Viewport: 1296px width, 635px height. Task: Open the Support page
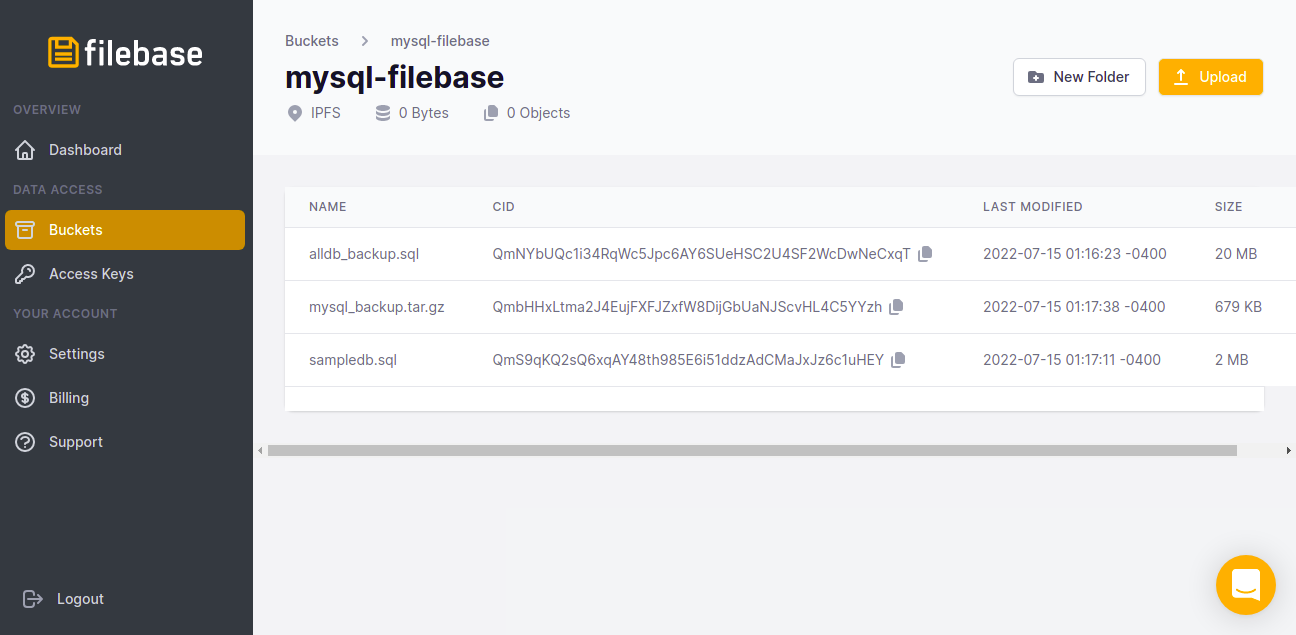pos(125,442)
